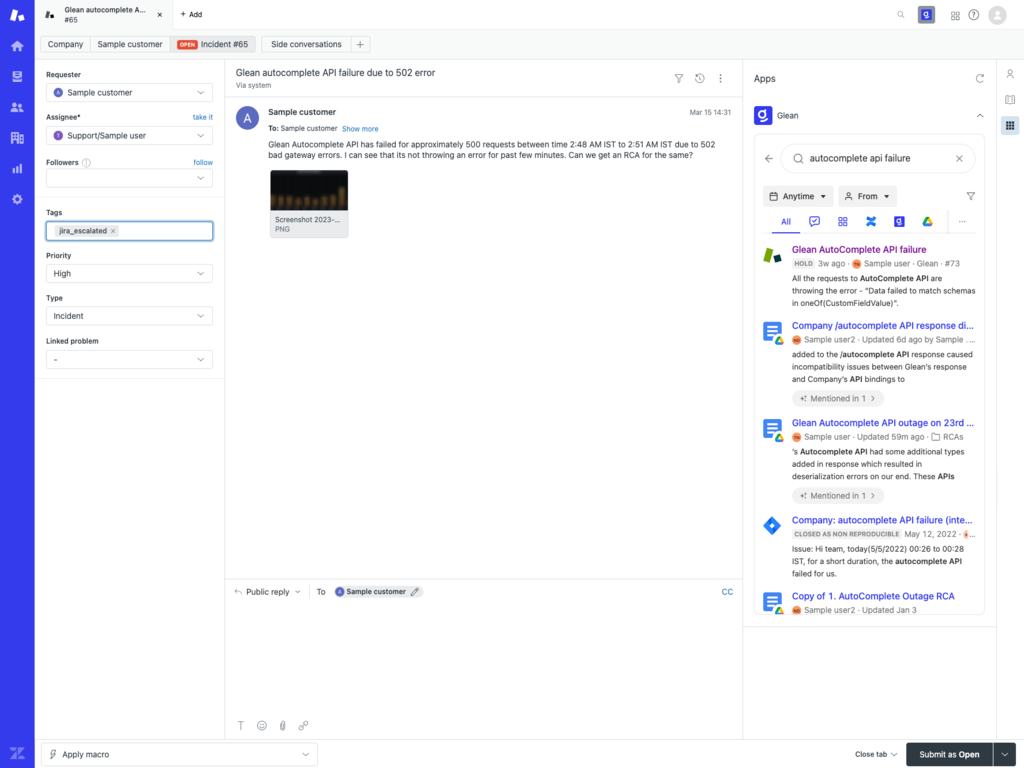Click Submit as Open button
This screenshot has width=1024, height=768.
948,754
